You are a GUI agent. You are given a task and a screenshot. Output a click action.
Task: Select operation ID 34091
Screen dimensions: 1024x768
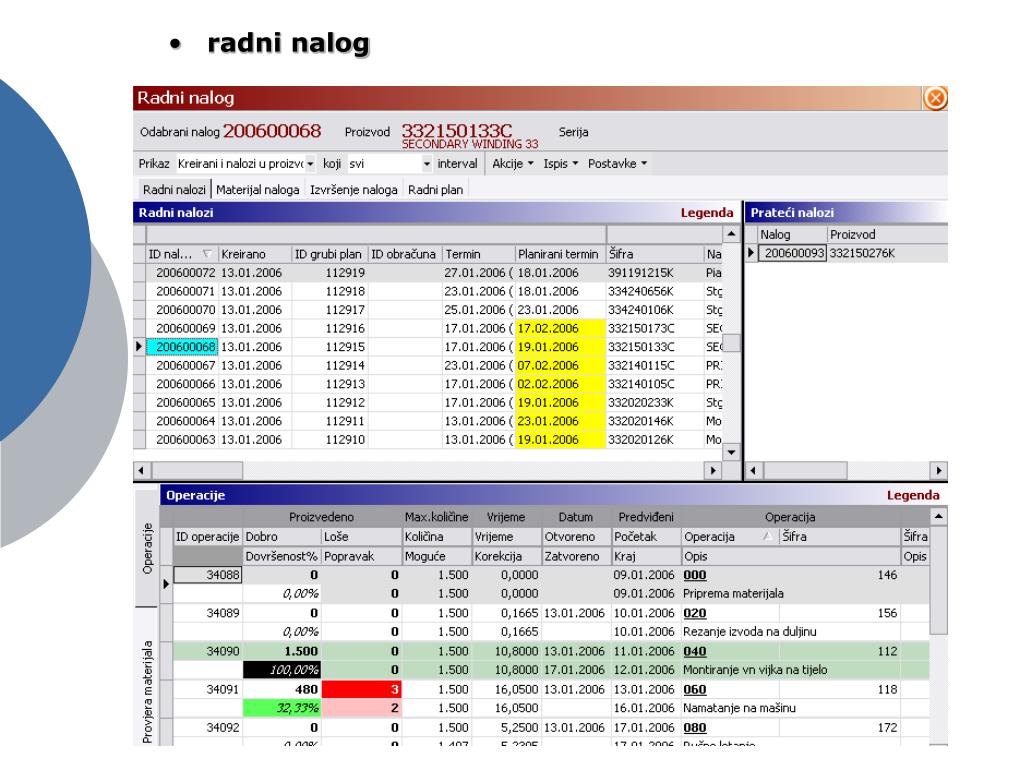[208, 690]
